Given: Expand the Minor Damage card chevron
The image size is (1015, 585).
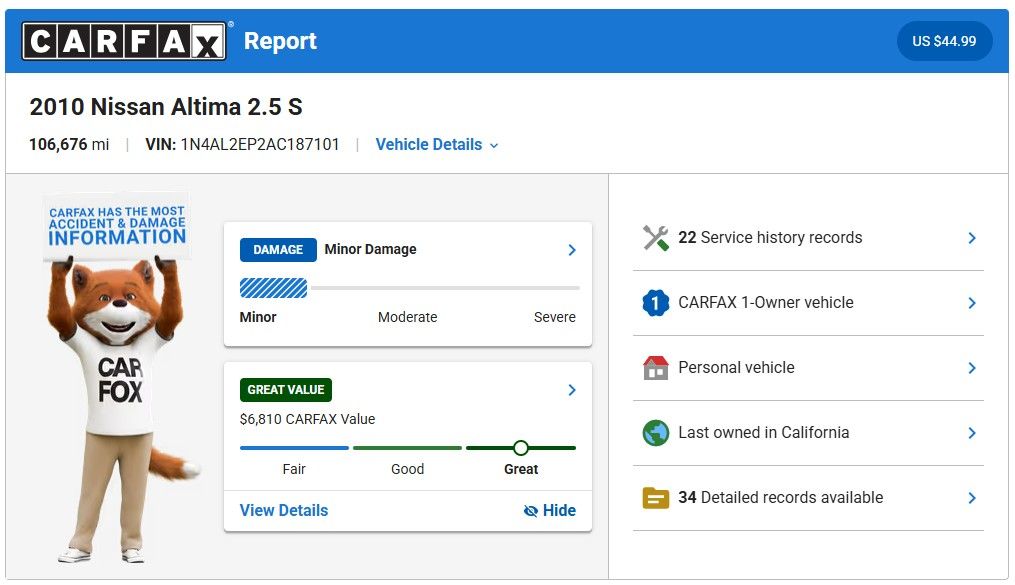Looking at the screenshot, I should 572,250.
